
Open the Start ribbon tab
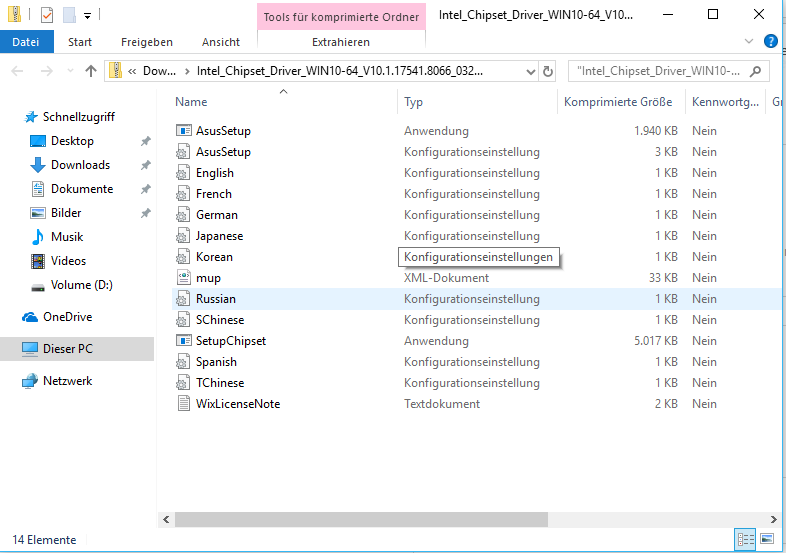click(80, 42)
